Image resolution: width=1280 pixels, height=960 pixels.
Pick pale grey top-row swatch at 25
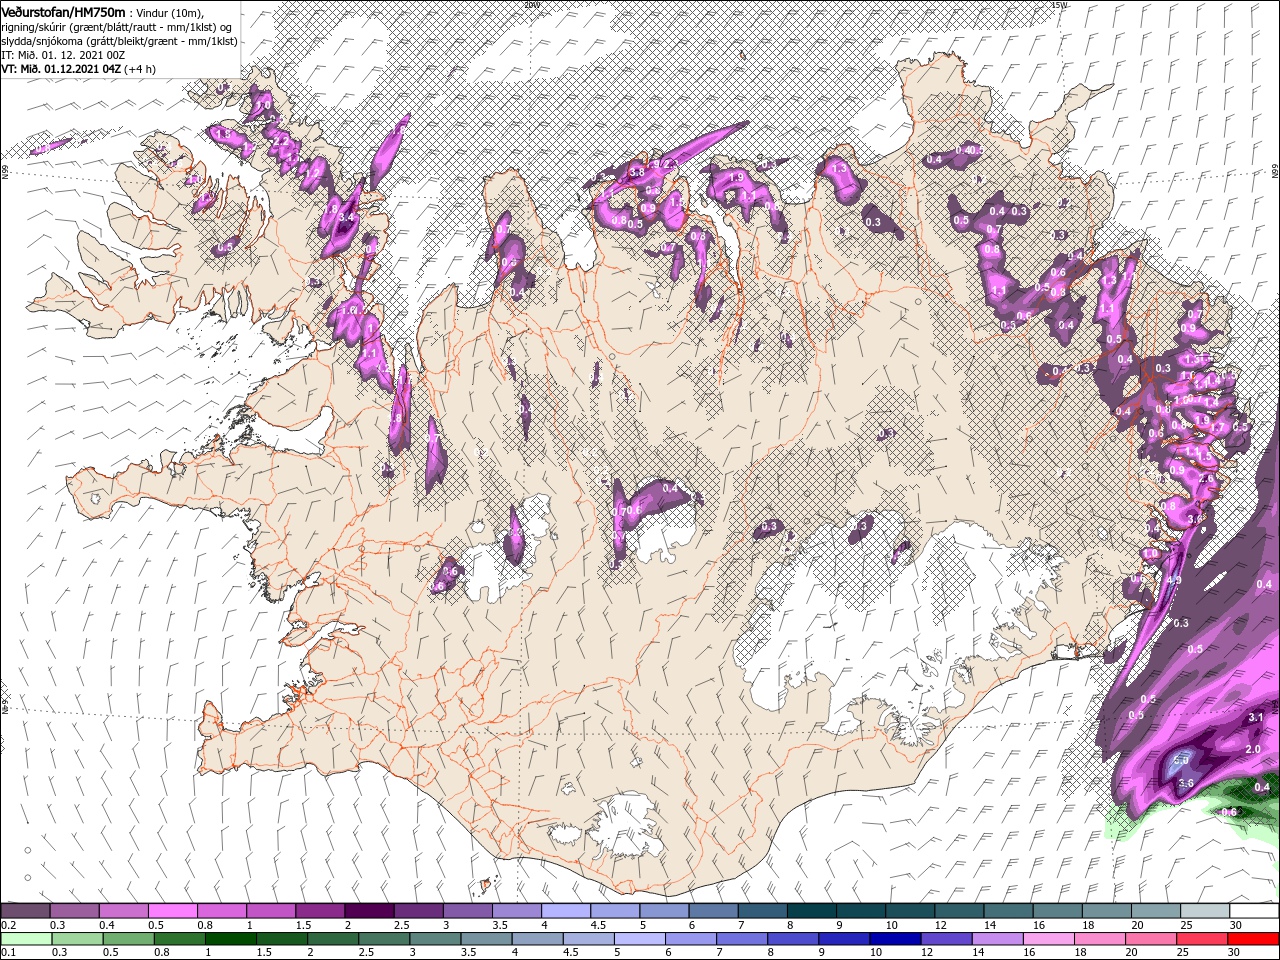coord(1205,911)
